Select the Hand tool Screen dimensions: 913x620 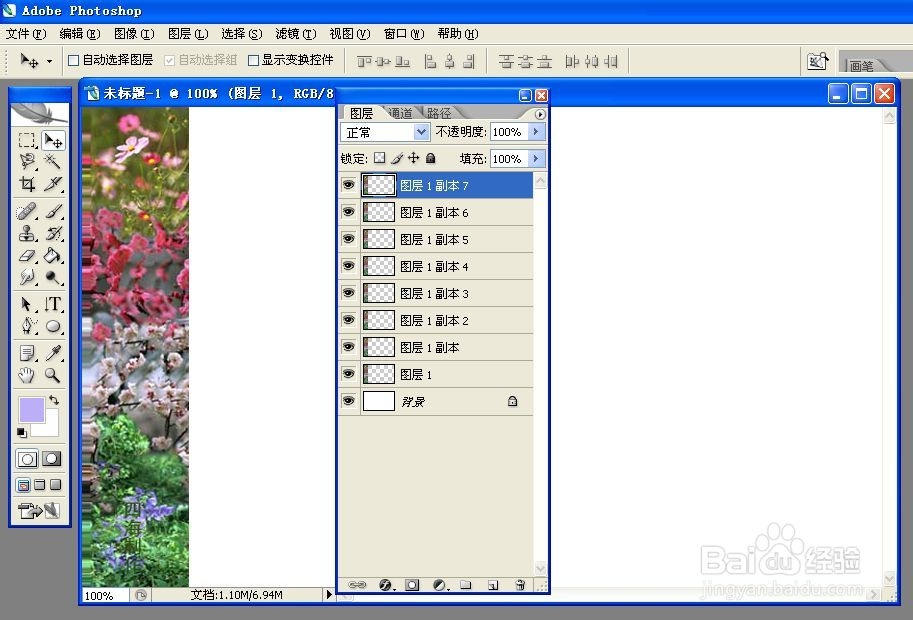(27, 375)
